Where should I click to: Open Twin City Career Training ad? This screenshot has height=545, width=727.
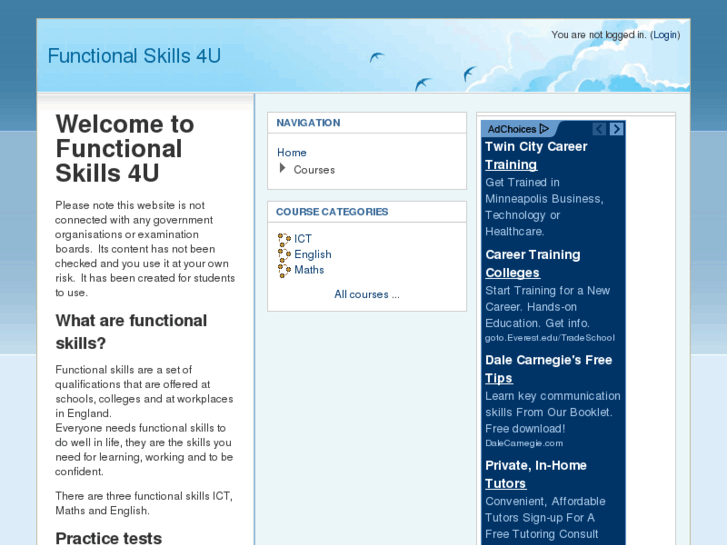click(536, 156)
